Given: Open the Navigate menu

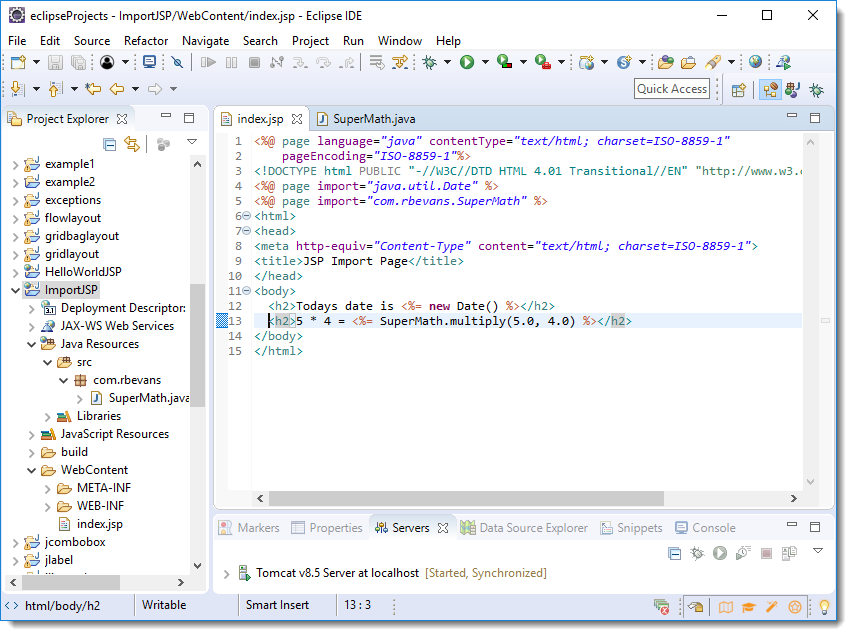Looking at the screenshot, I should 205,41.
